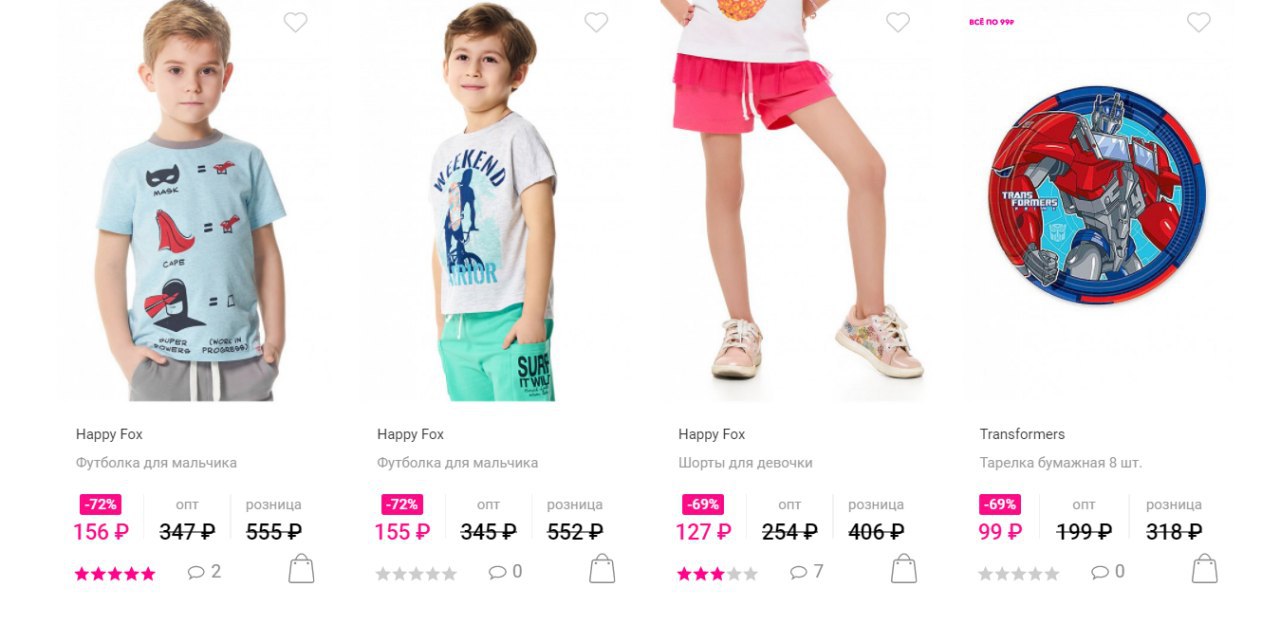The image size is (1280, 642).
Task: Add superhero mask t-shirt to wishlist heart
Action: point(295,22)
